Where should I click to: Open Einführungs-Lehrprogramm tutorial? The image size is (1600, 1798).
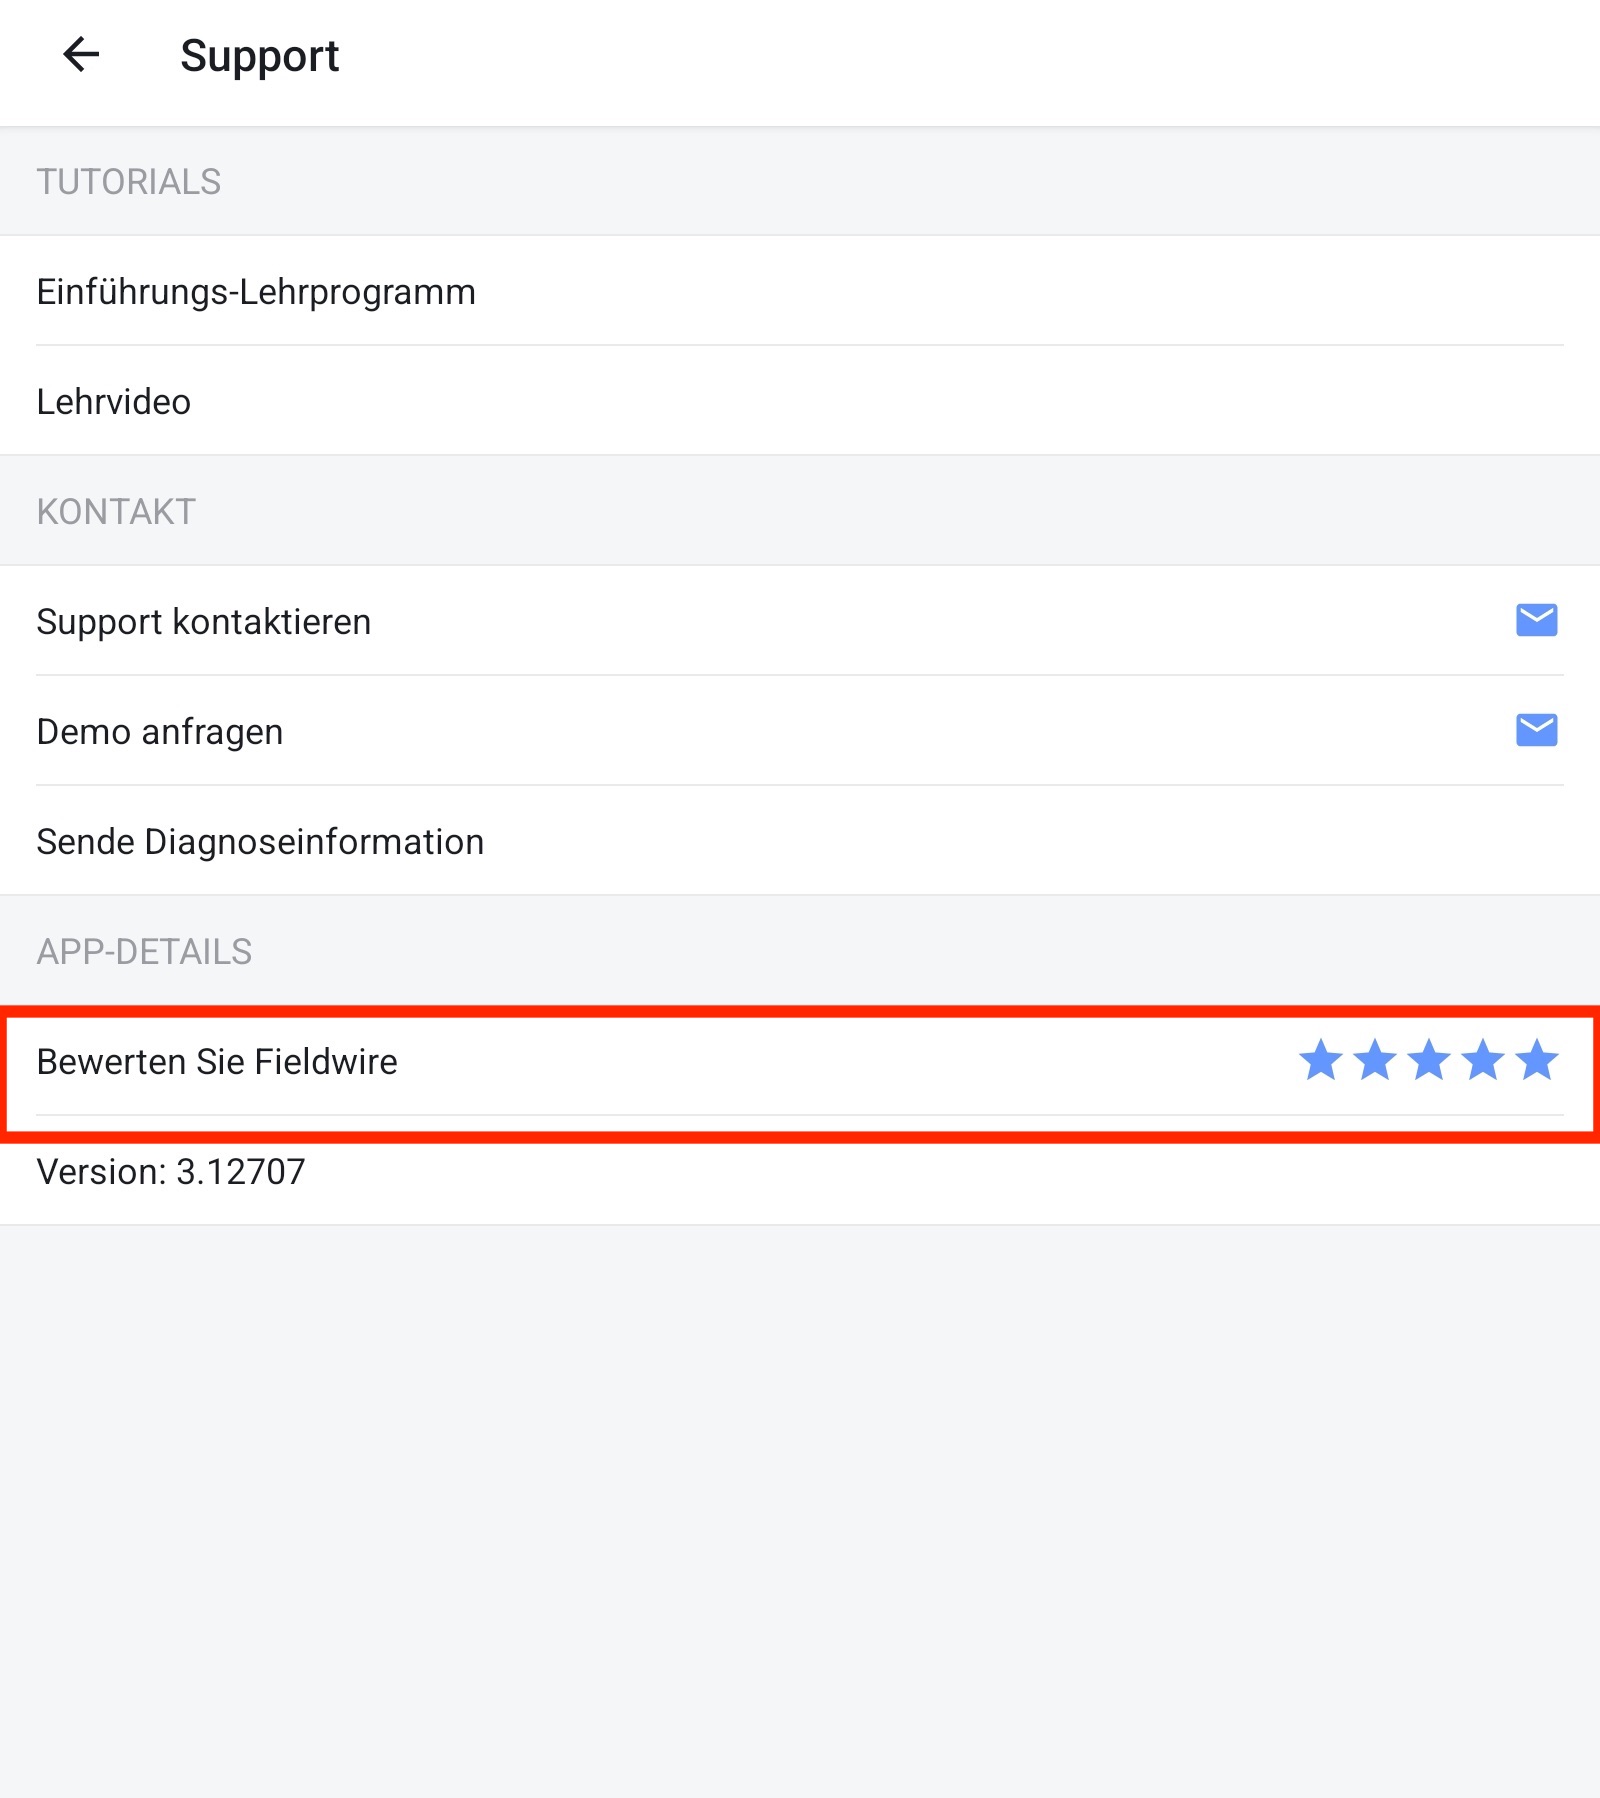800,291
